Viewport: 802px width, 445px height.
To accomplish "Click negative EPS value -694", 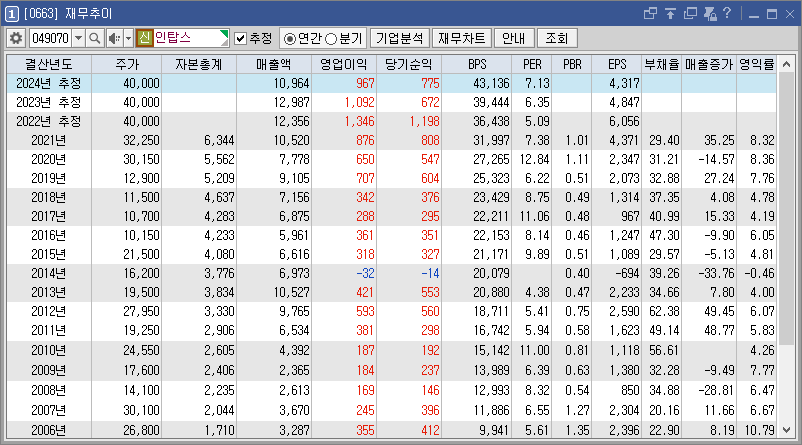I will [x=627, y=273].
